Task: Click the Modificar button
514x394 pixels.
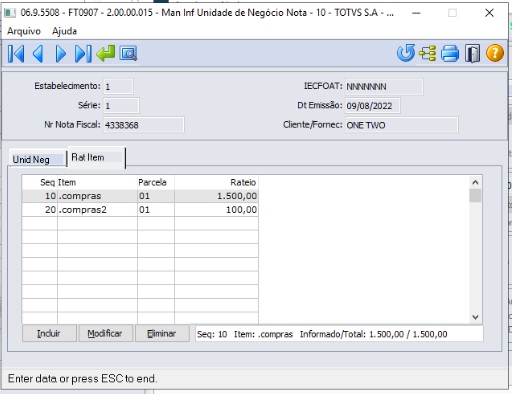Action: click(x=105, y=333)
